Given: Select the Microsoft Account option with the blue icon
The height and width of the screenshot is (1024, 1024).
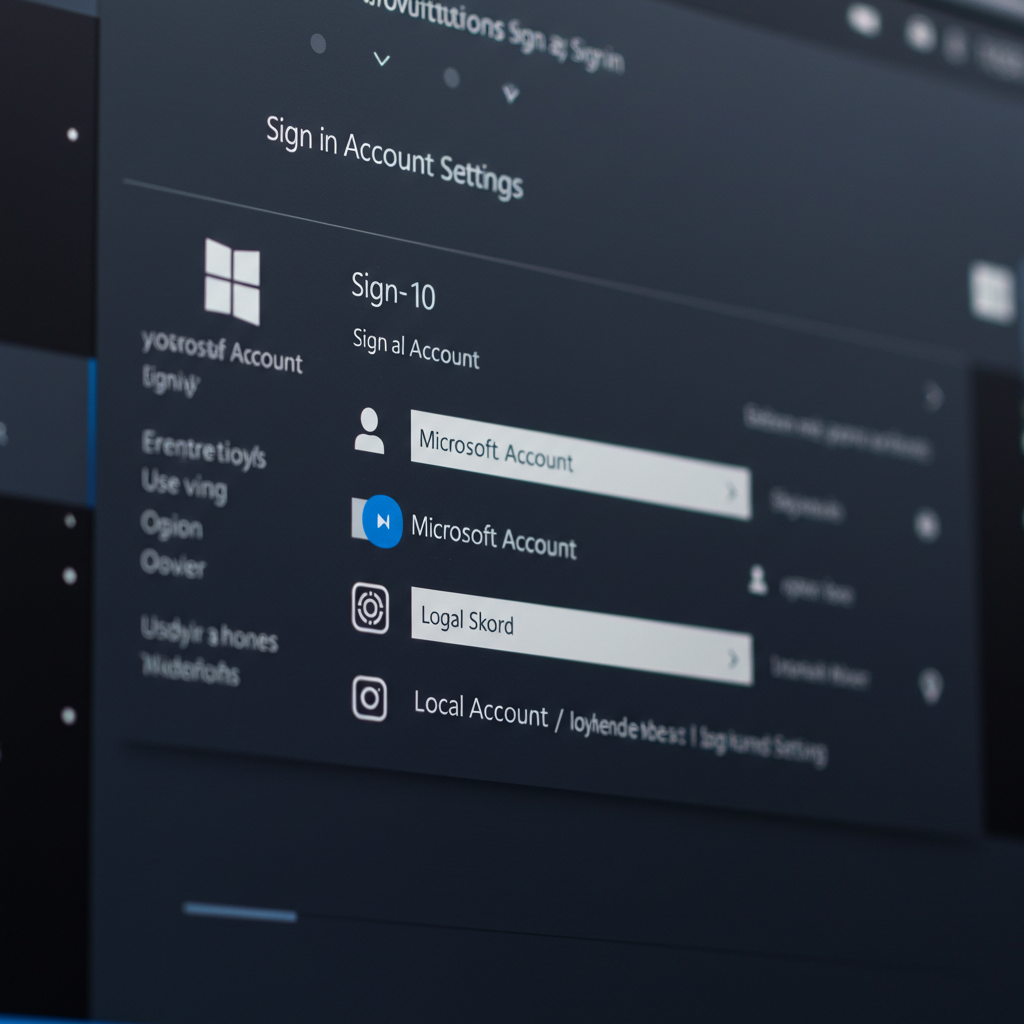Looking at the screenshot, I should pos(494,537).
